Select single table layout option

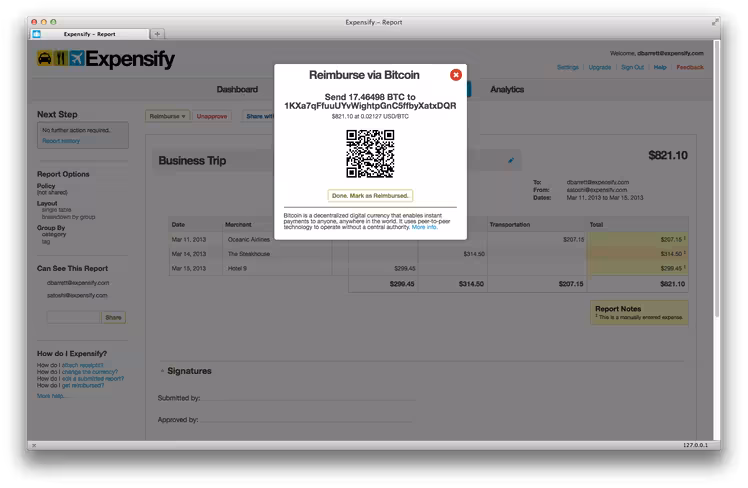[x=56, y=210]
